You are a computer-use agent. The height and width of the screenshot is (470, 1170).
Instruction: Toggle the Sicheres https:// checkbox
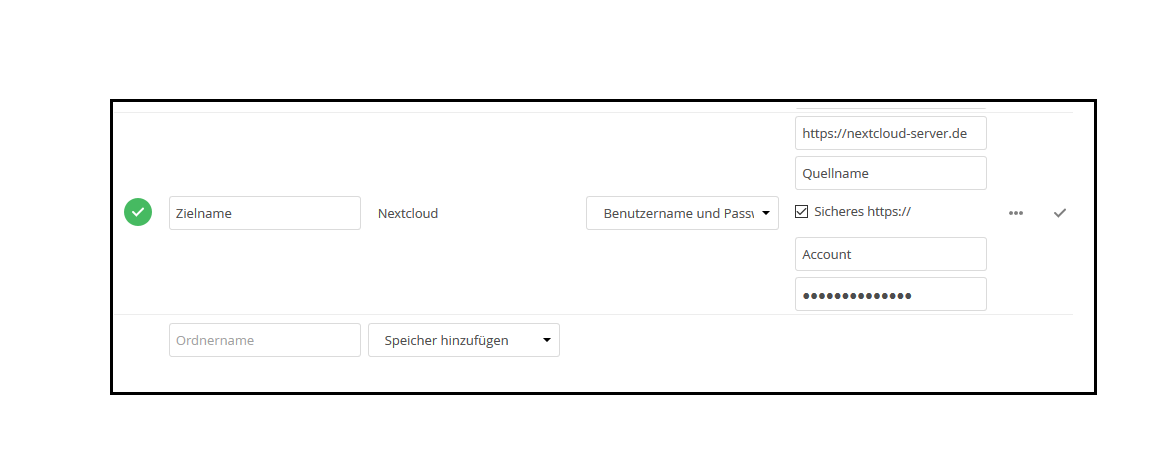(802, 211)
